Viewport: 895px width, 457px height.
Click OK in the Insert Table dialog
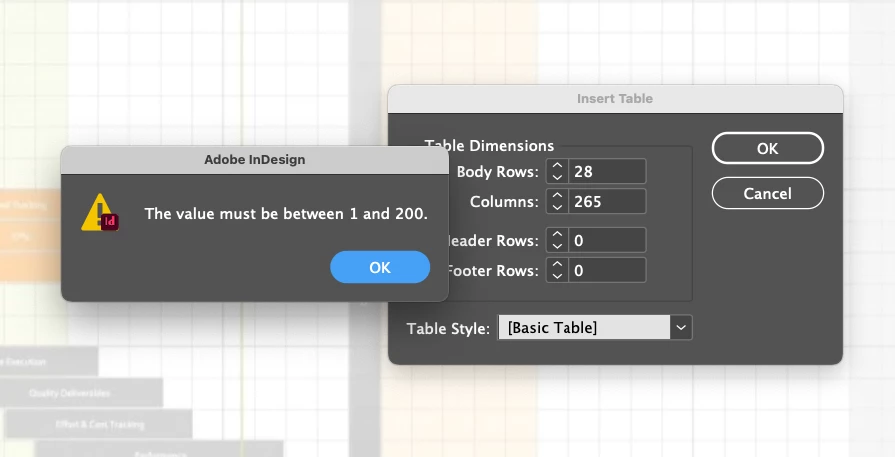coord(768,148)
